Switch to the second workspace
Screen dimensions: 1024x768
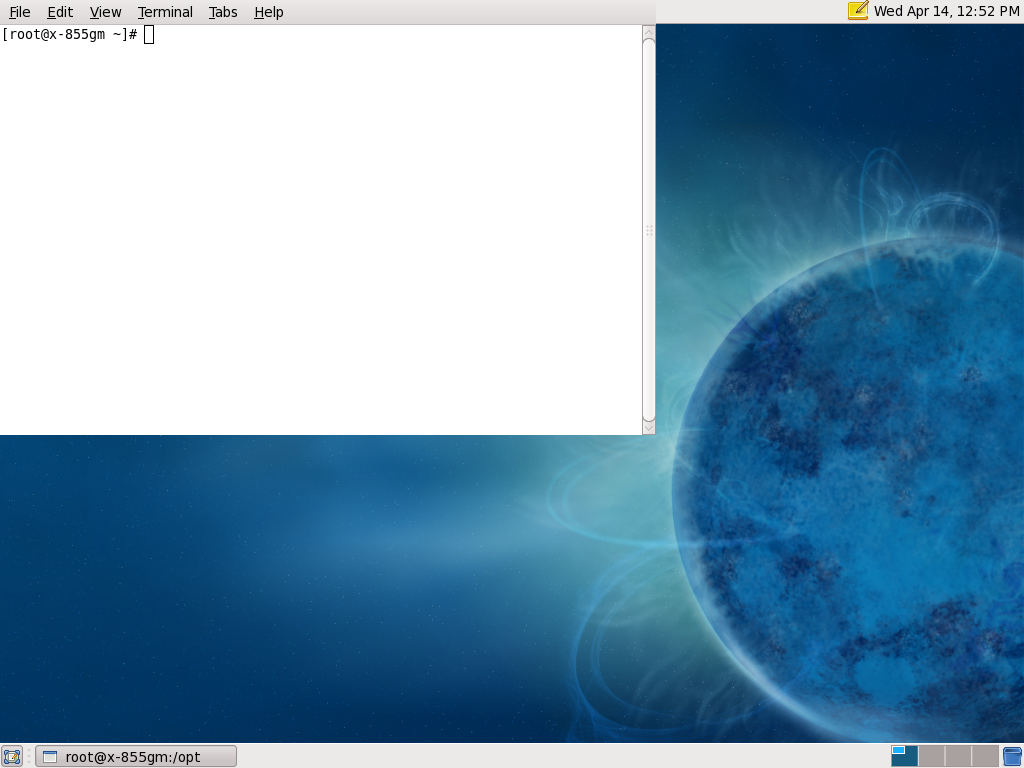coord(931,756)
